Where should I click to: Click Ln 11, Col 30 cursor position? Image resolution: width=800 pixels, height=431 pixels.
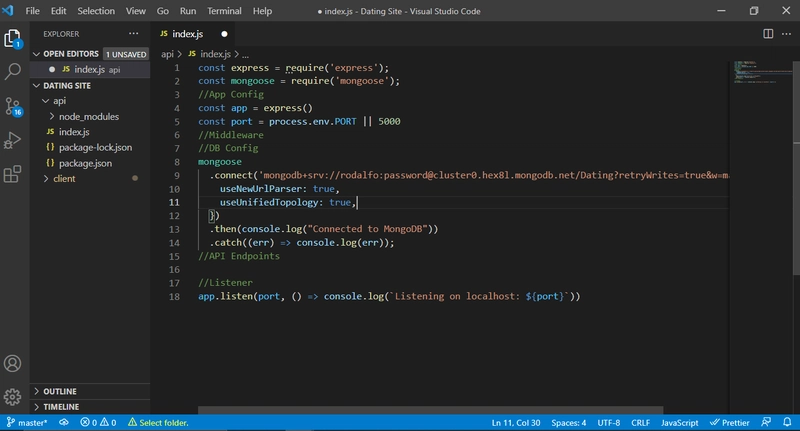tap(516, 422)
